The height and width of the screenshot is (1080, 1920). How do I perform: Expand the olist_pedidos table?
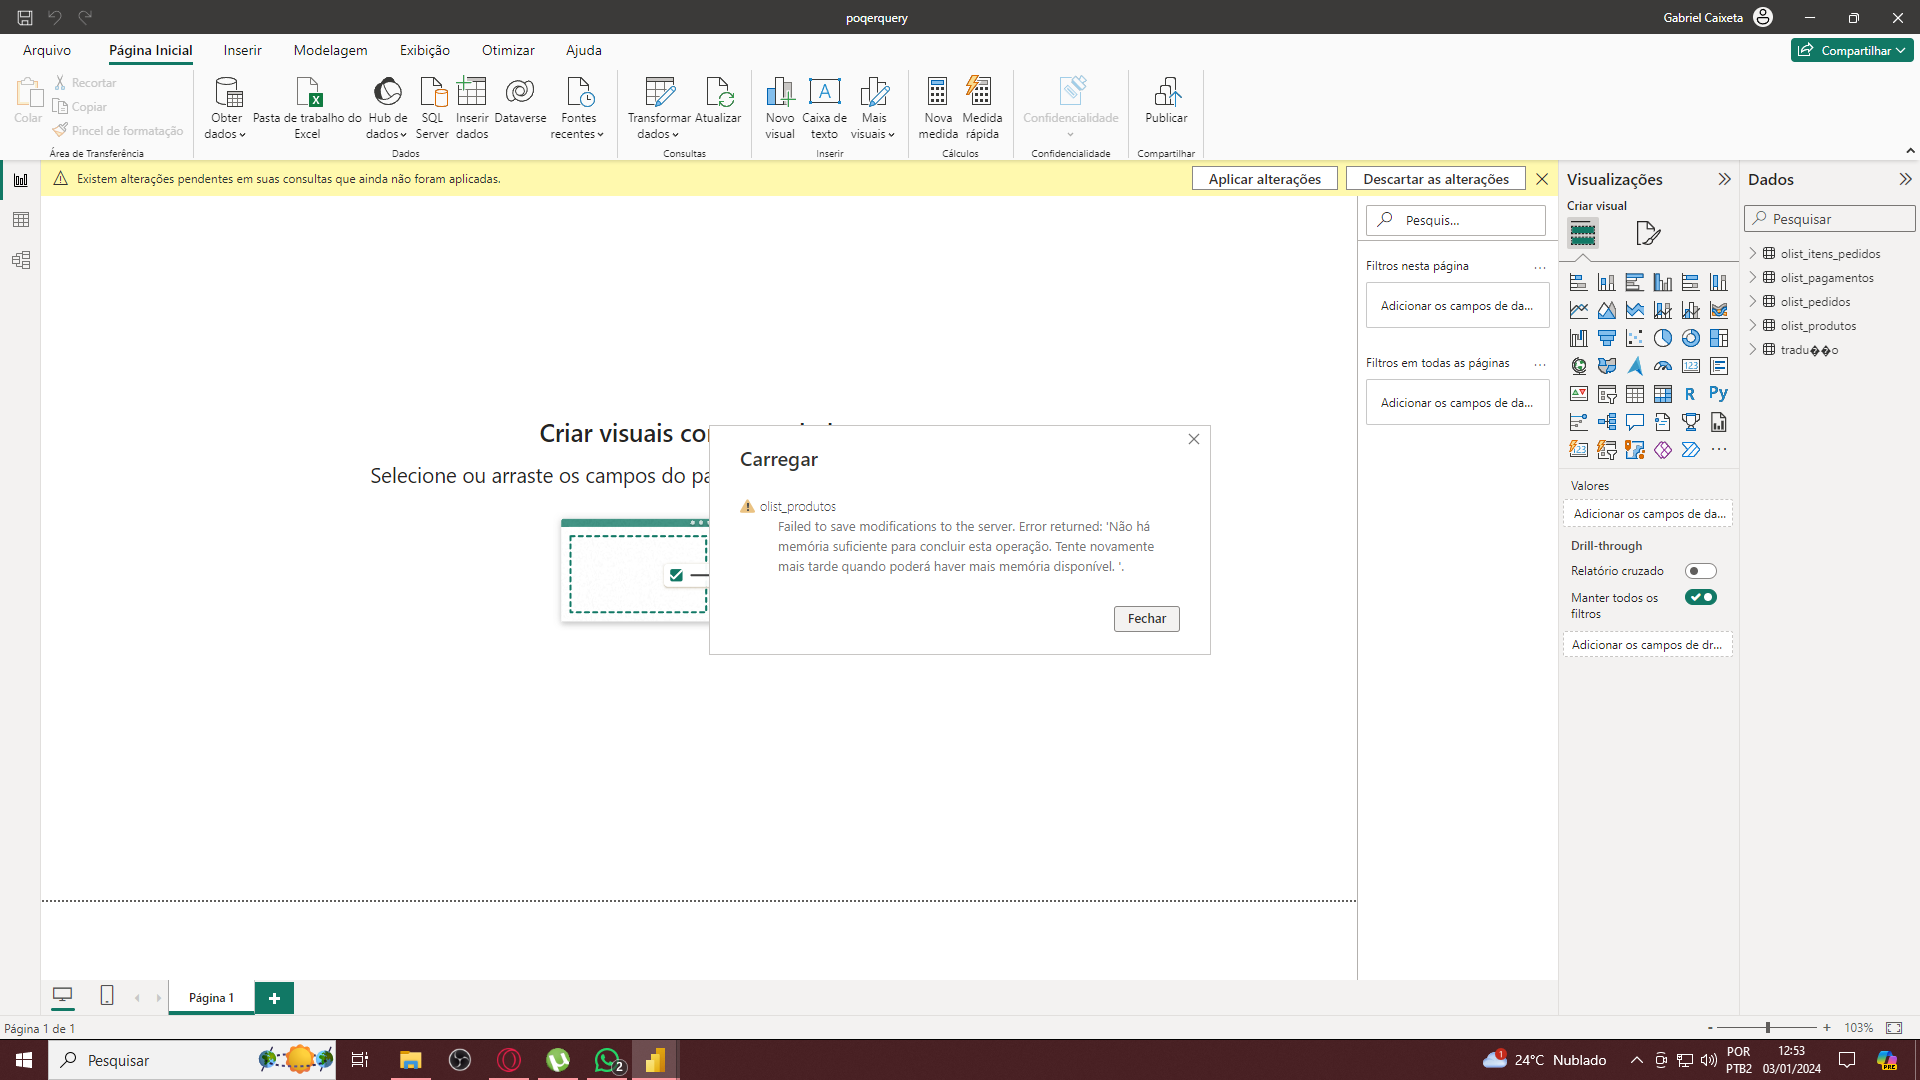coord(1753,302)
